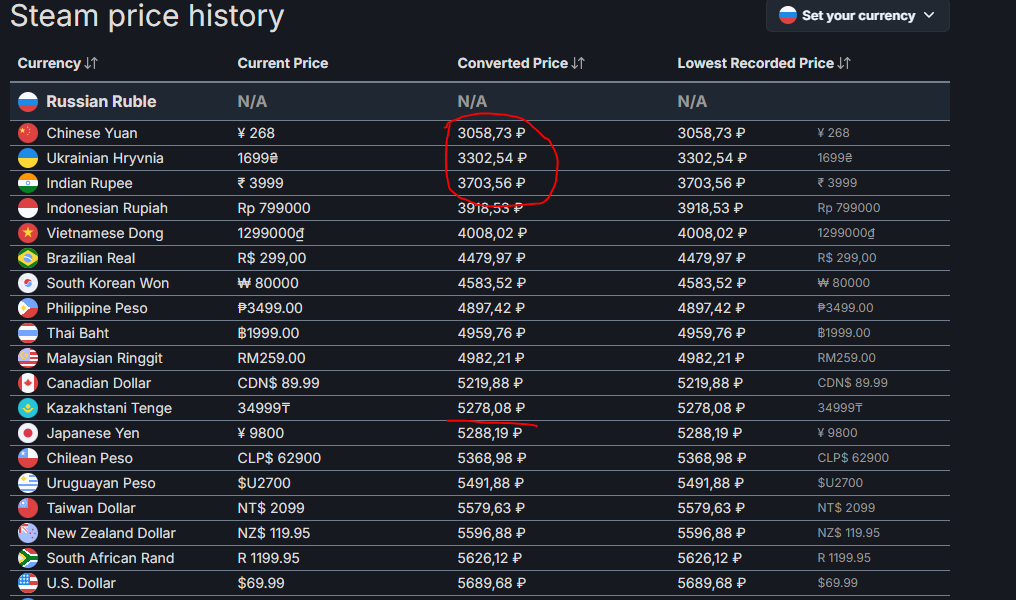This screenshot has width=1016, height=600.
Task: Click converted price 5278,08 ₽ for Tenge
Action: (491, 408)
